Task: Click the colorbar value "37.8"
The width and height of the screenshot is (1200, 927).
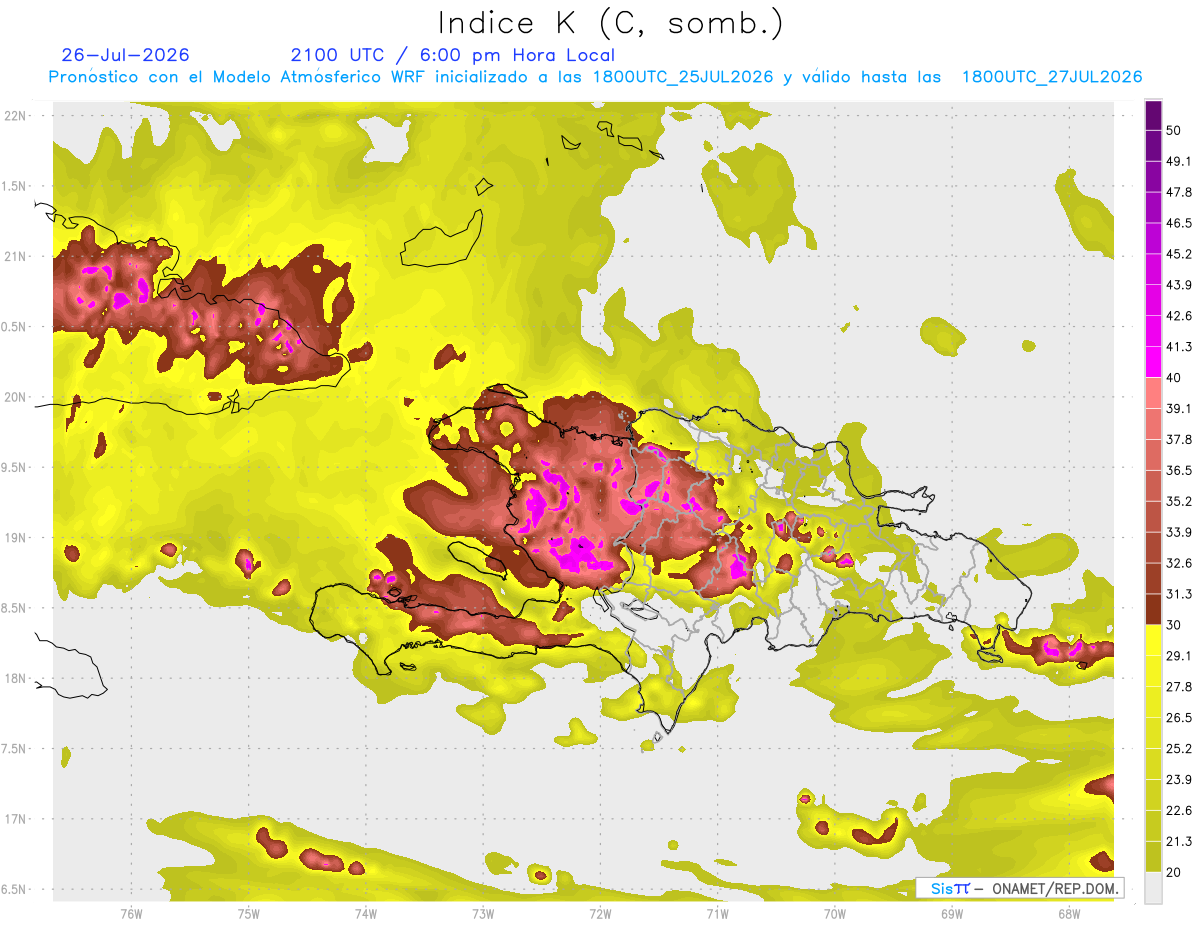Action: 1180,439
